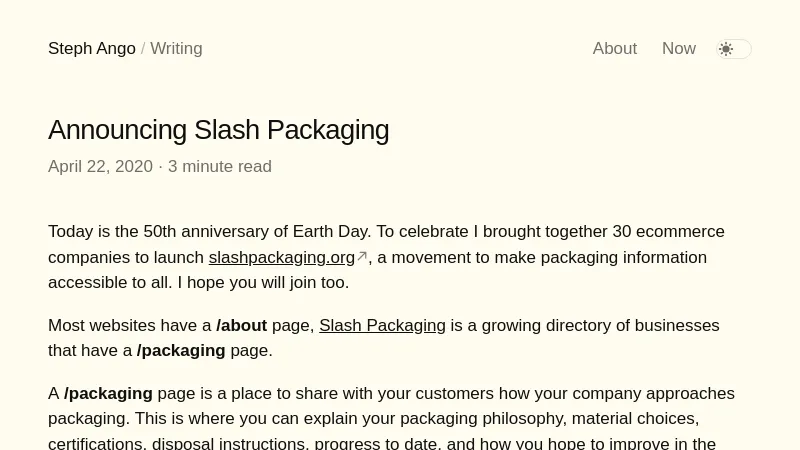Screen dimensions: 800x450
Task: Click the Announcing Slash Packaging heading
Action: pyautogui.click(x=218, y=130)
